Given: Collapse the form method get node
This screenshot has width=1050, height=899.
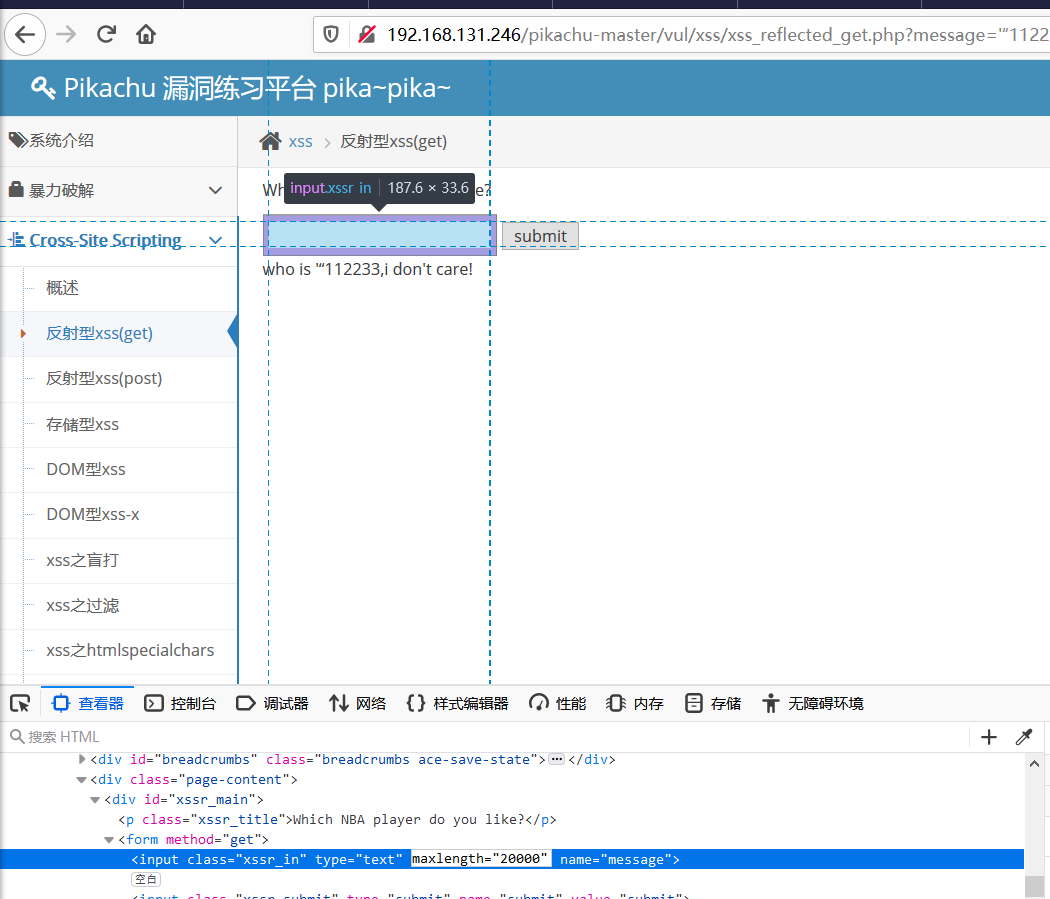Looking at the screenshot, I should click(x=109, y=839).
